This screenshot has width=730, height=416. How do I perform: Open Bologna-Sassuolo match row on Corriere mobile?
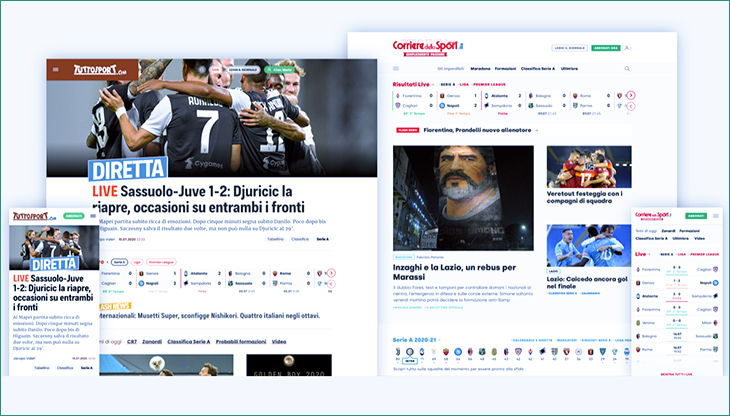677,335
